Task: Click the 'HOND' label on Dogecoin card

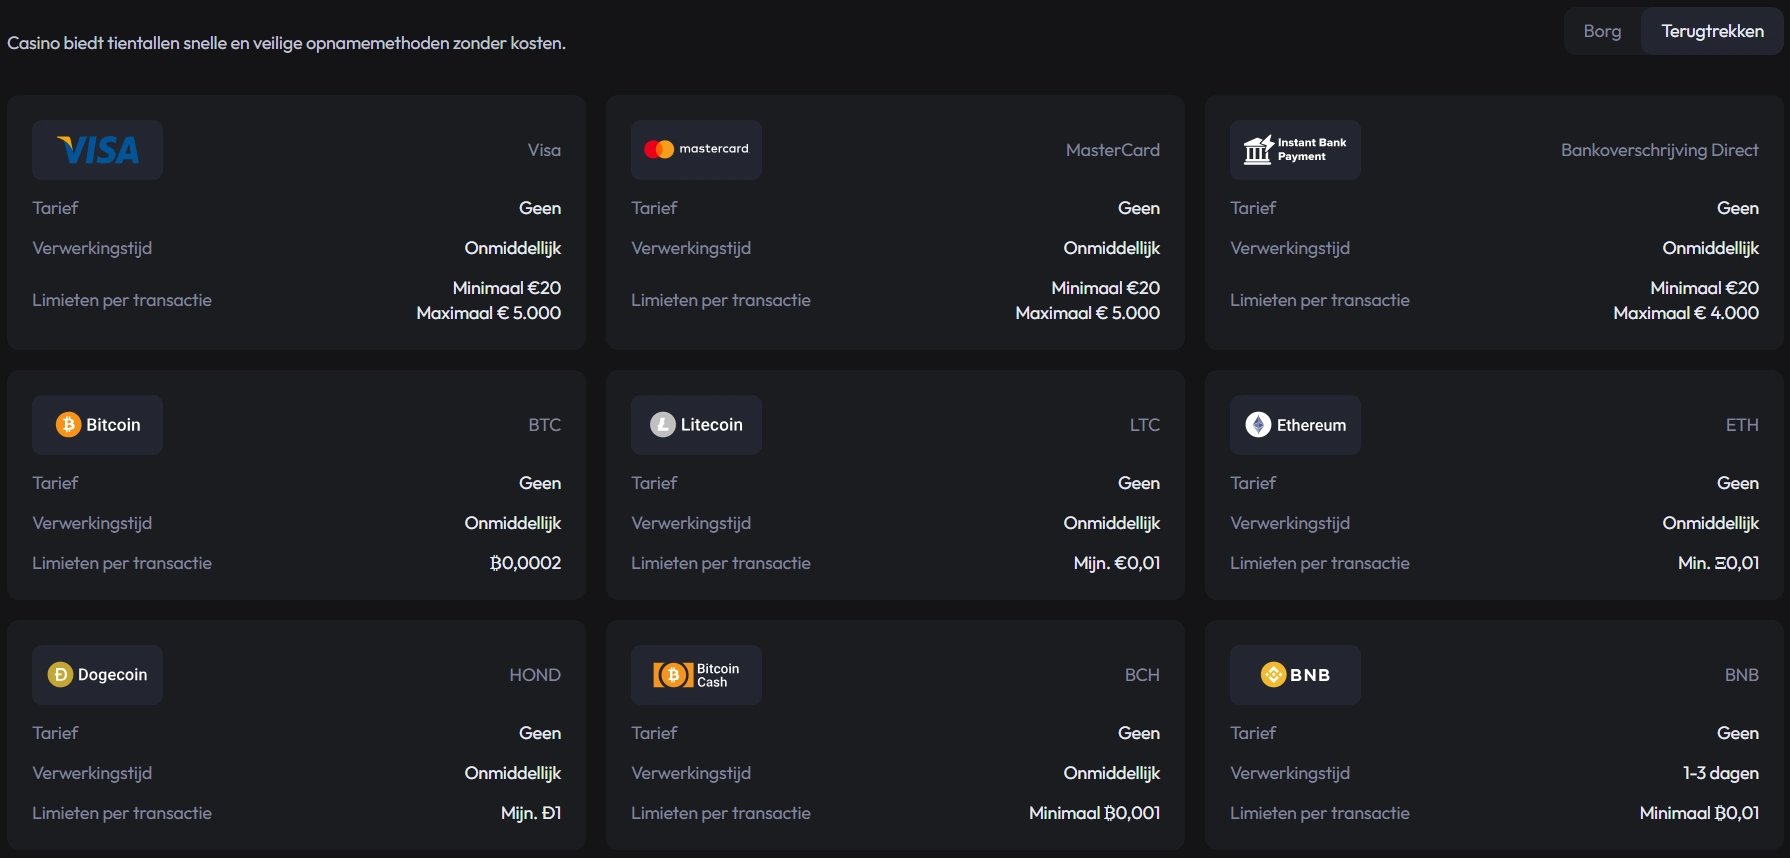Action: (535, 675)
